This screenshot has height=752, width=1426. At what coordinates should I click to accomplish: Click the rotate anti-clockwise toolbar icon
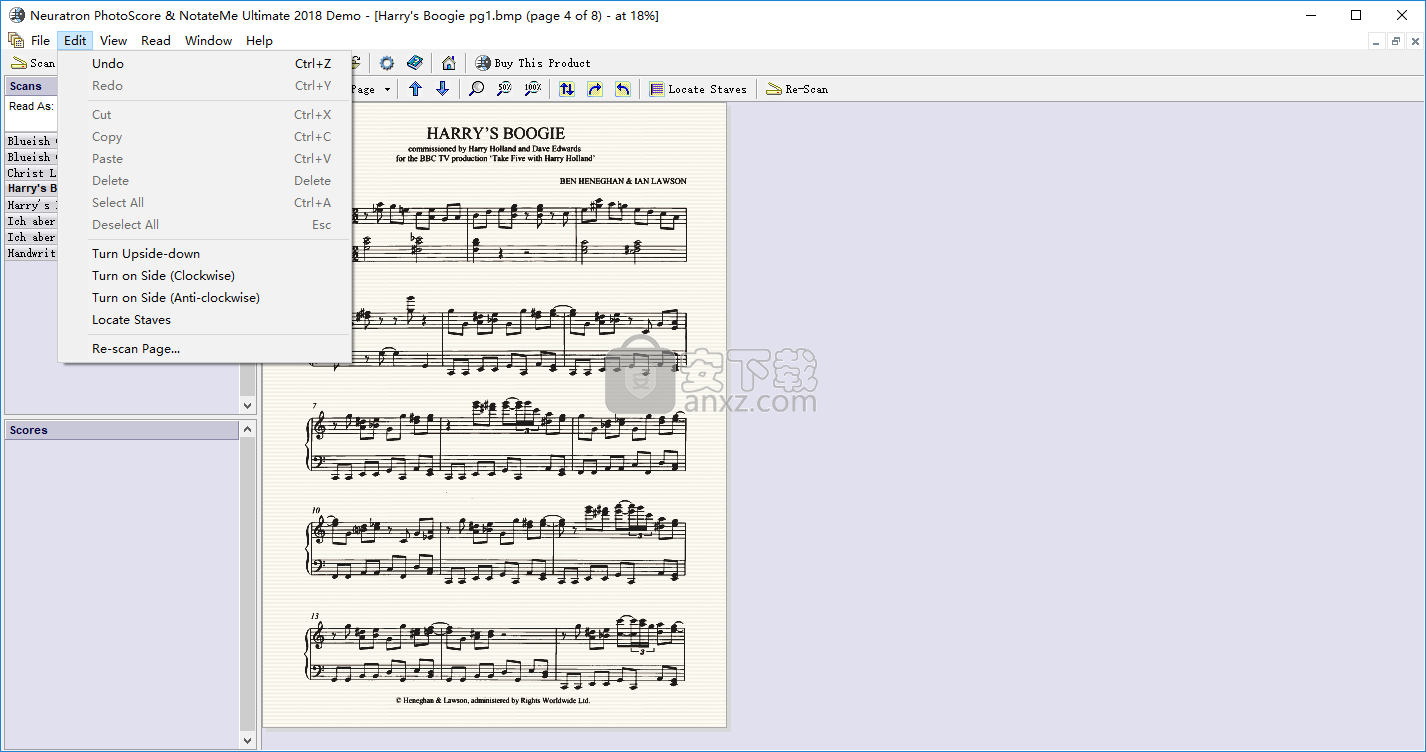(x=622, y=89)
